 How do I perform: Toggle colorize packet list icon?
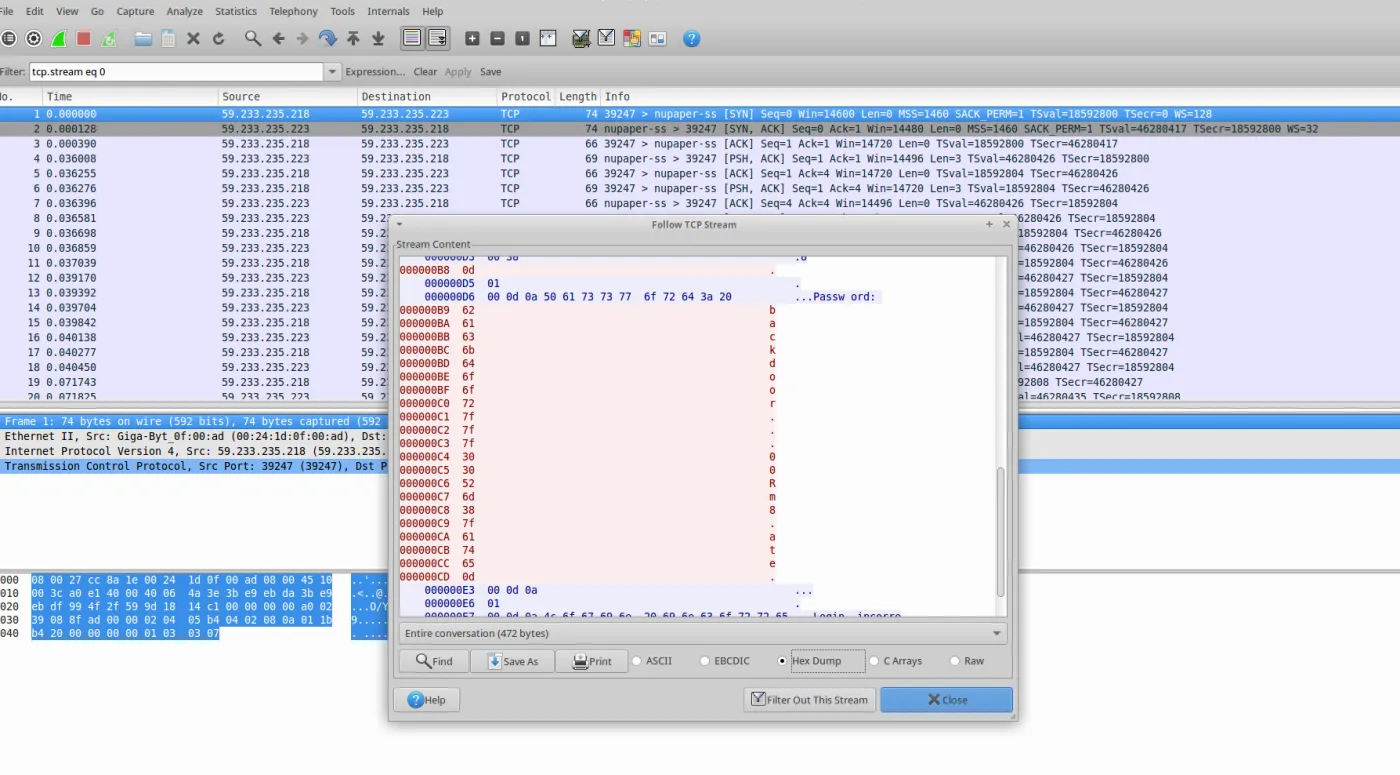[x=412, y=39]
